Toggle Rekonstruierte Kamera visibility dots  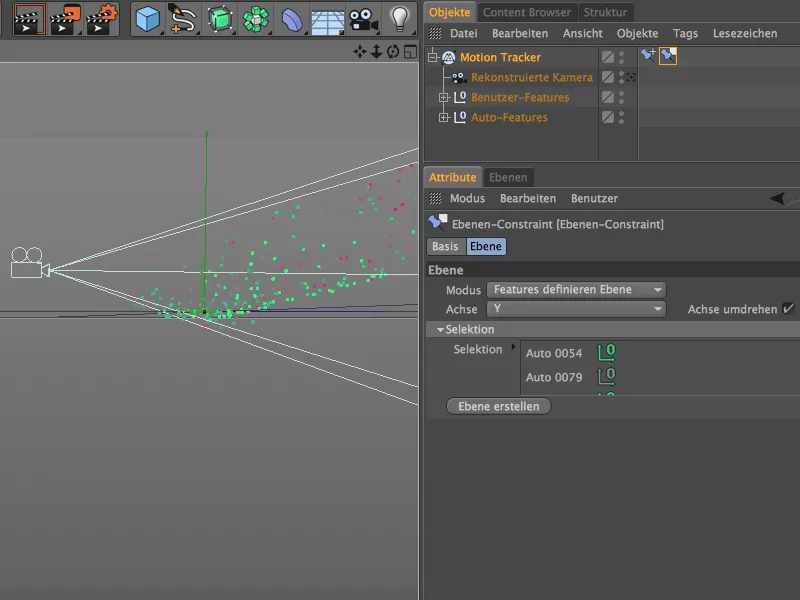(621, 77)
